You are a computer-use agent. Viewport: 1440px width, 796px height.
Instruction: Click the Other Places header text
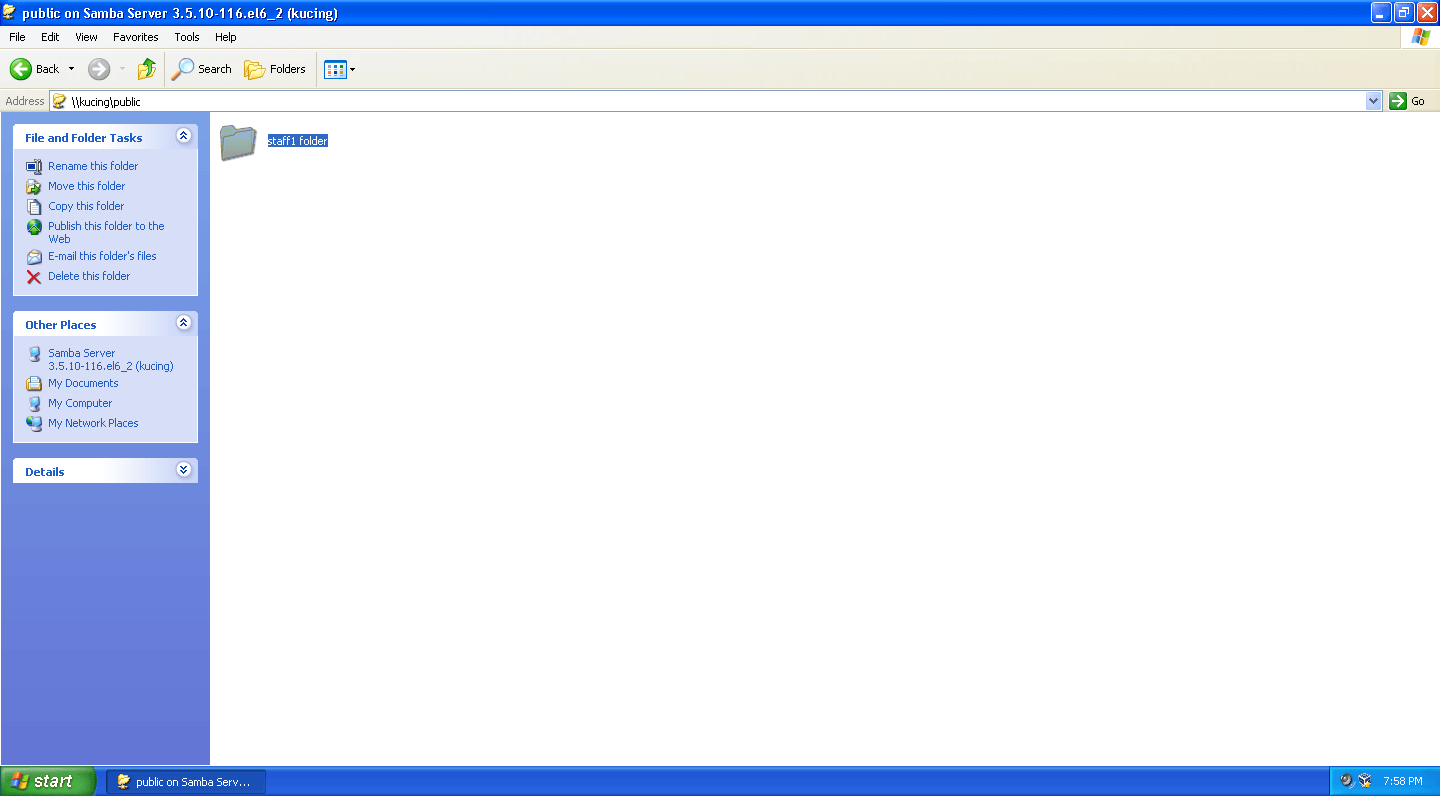coord(61,325)
